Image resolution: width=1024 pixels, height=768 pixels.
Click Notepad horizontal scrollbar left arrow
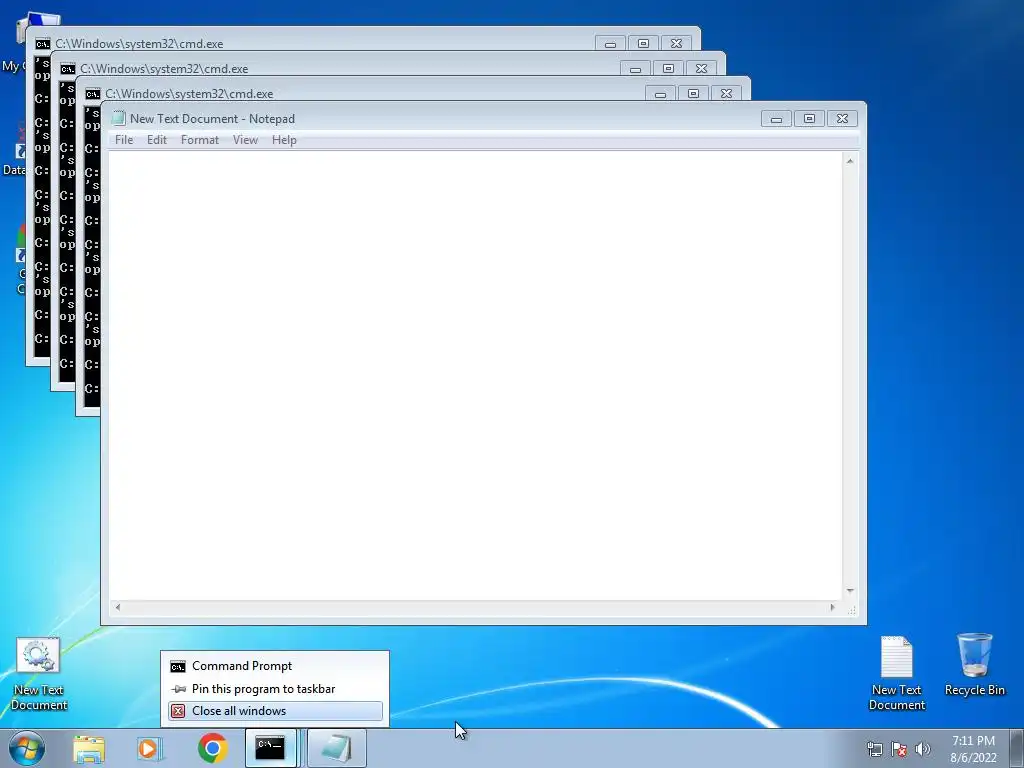118,607
